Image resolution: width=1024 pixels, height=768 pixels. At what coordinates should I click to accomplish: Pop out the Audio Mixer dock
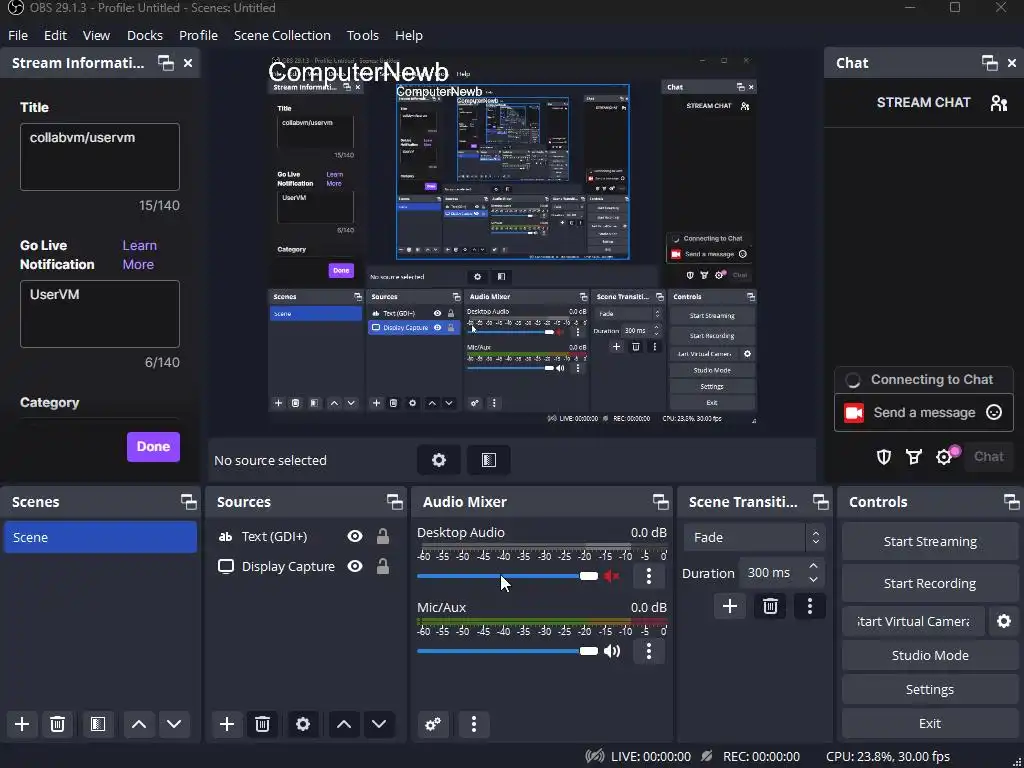point(660,502)
